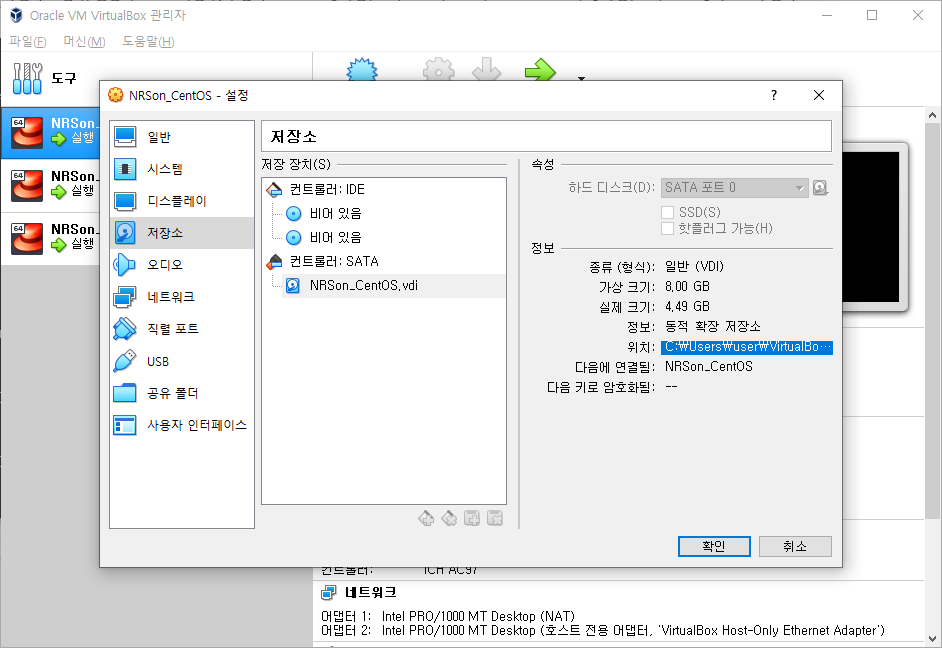This screenshot has height=648, width=942.
Task: Click the 동적 확장 저장소 value
Action: [713, 326]
